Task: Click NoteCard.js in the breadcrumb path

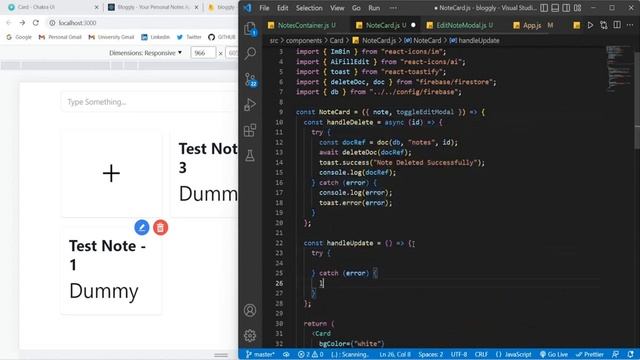Action: click(x=375, y=40)
